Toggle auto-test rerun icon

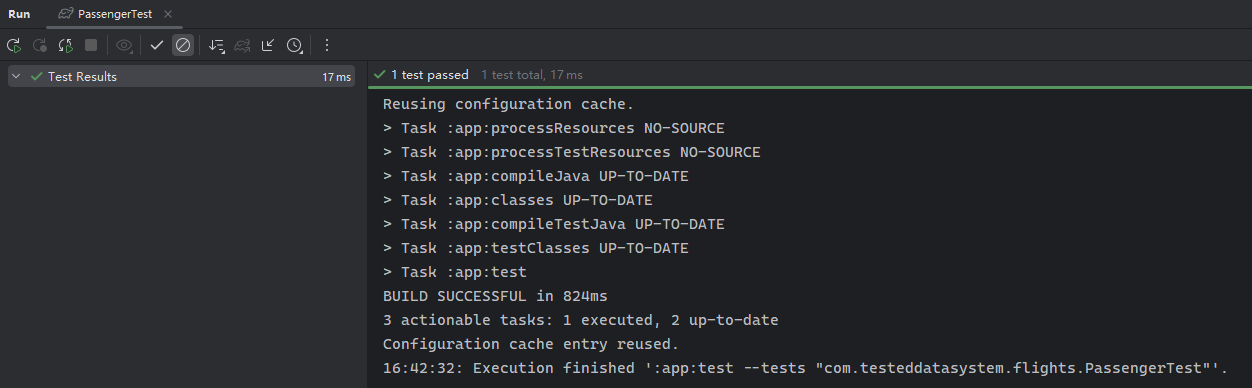coord(66,45)
